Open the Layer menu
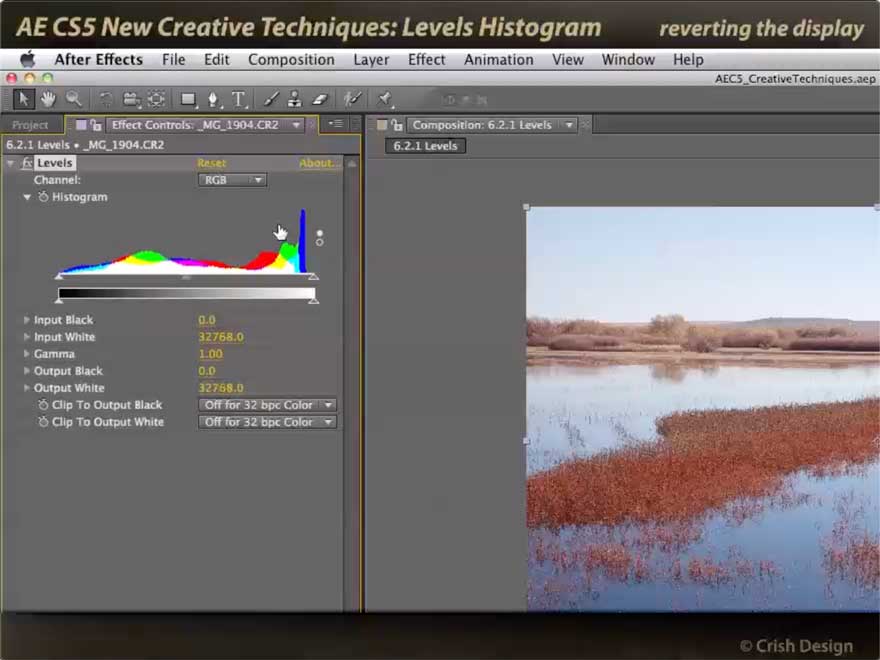 click(371, 59)
